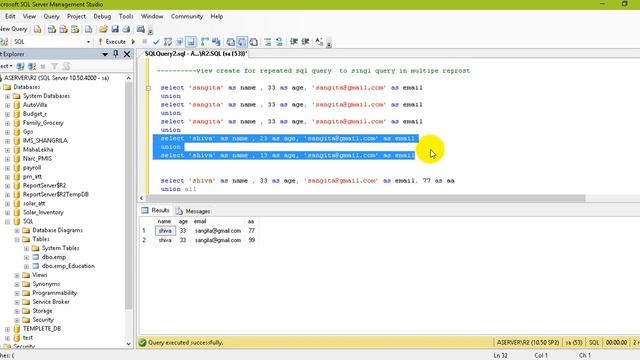Image resolution: width=640 pixels, height=360 pixels.
Task: Click the 'shiva' cell in row 1
Action: (x=165, y=231)
